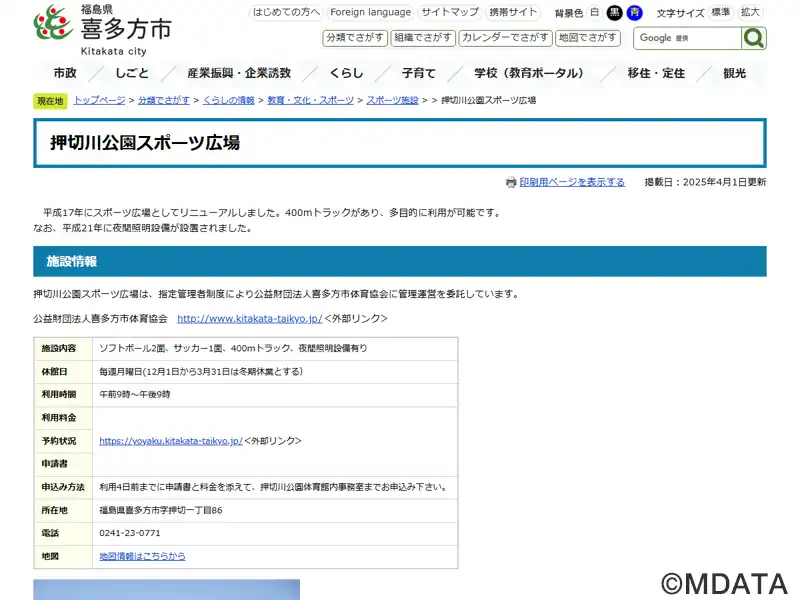Enlarge text size with 拡大 button
Viewport: 800px width, 600px height.
[751, 13]
